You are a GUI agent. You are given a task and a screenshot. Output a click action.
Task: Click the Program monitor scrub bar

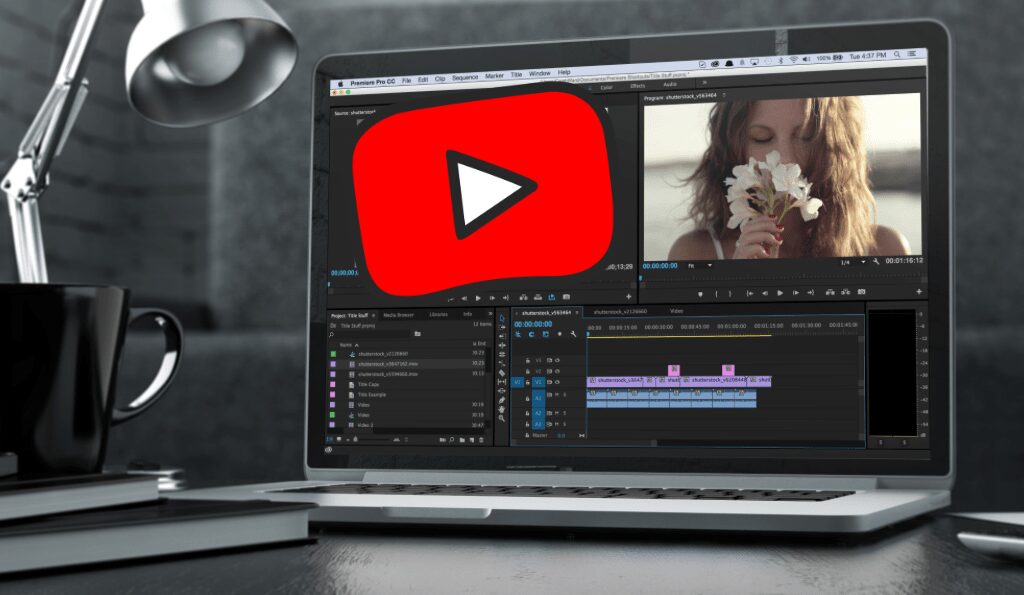pos(780,278)
